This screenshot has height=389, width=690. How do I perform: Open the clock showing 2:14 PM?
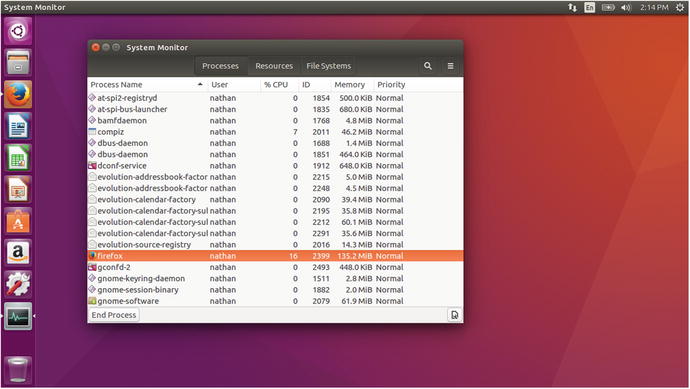(x=654, y=7)
